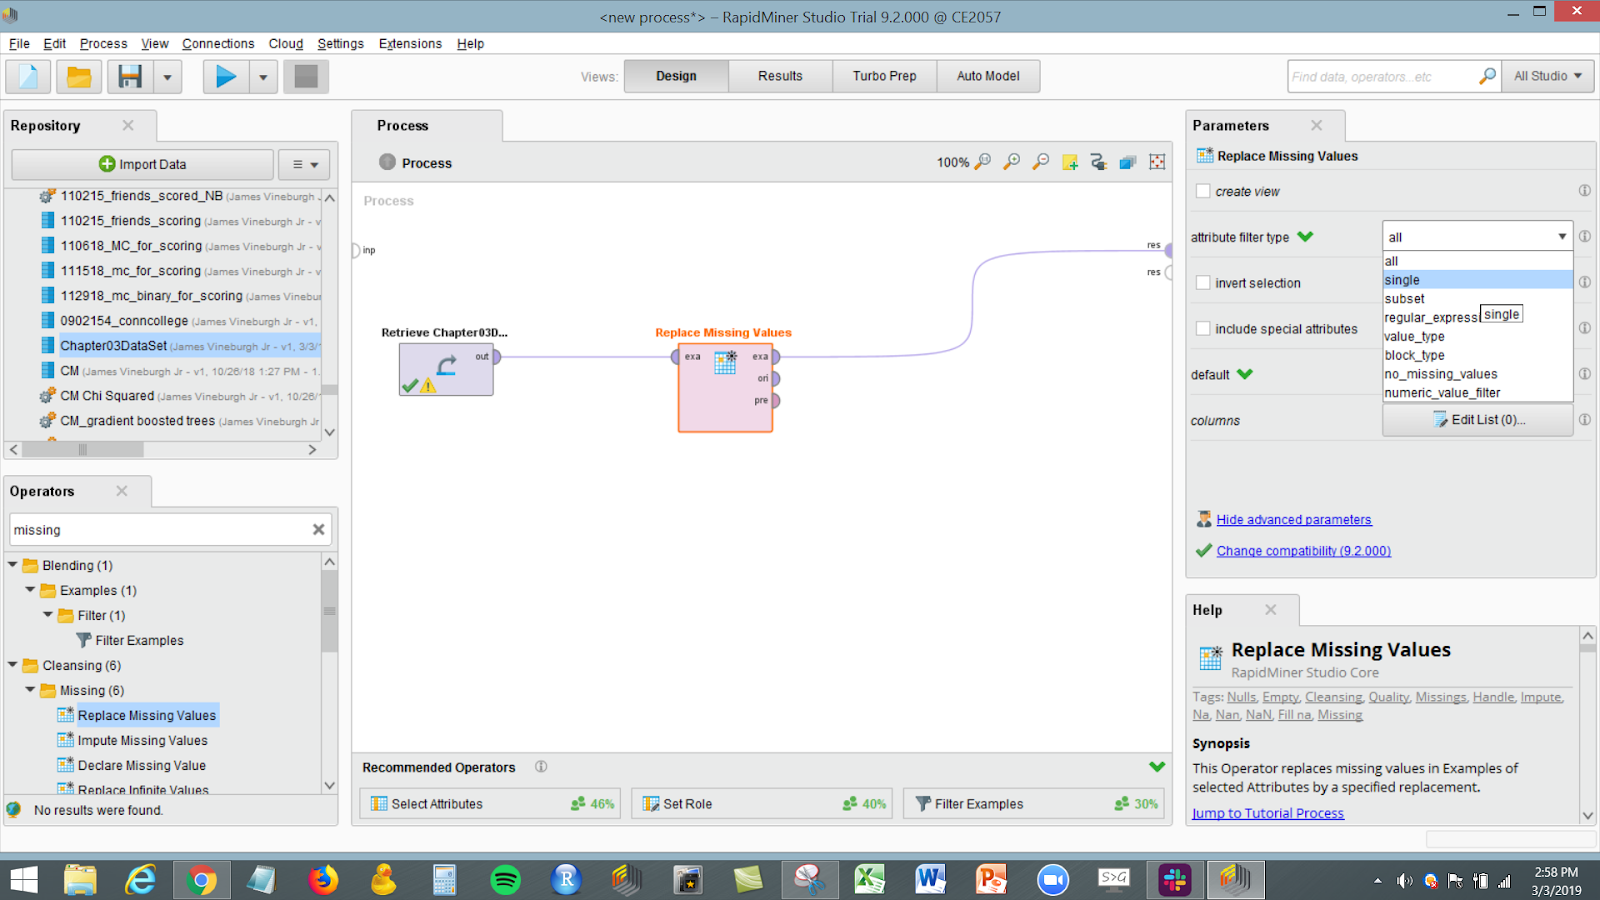Select Chapter03DataSet in the Repository

click(x=114, y=346)
